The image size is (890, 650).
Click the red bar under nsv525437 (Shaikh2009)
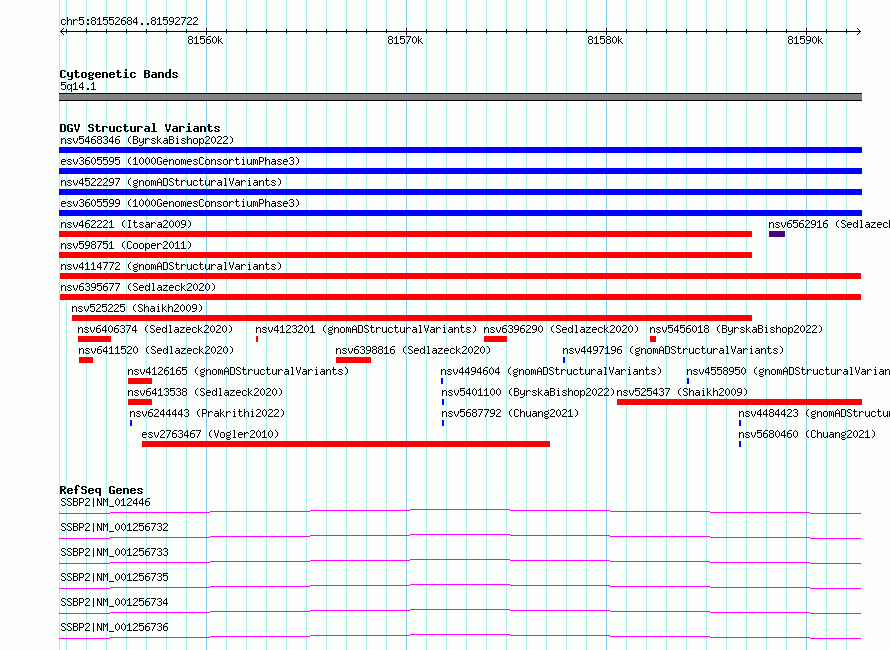739,402
